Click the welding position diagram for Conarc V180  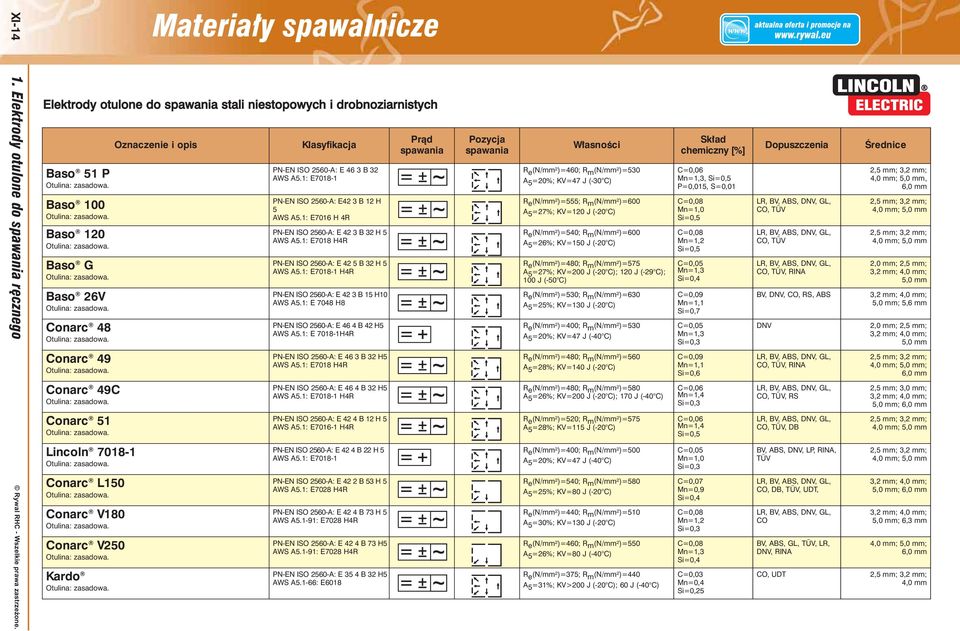[x=487, y=521]
